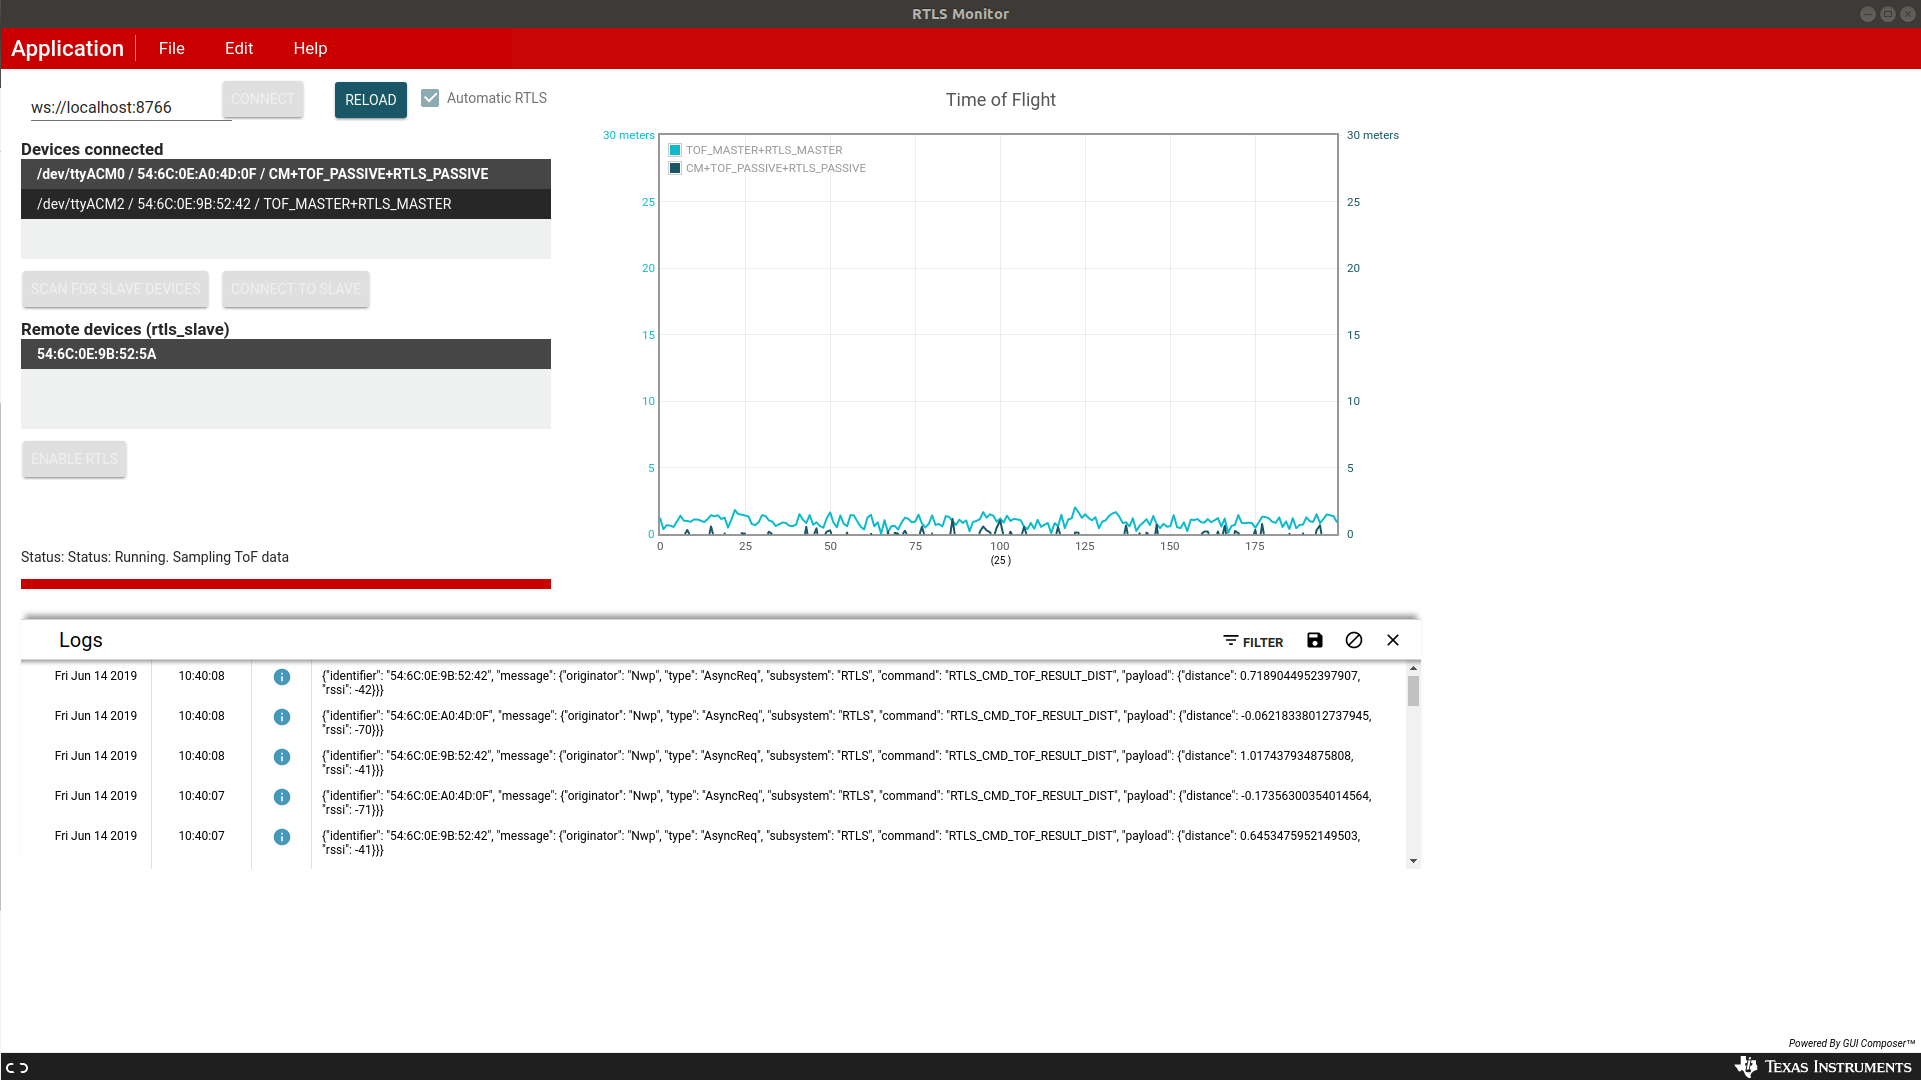Open the Edit menu

pyautogui.click(x=238, y=48)
